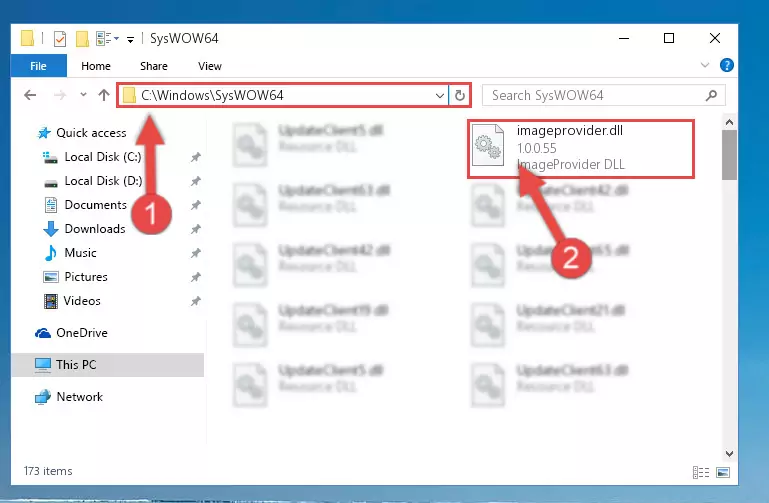The image size is (769, 503).
Task: Click the folder icon in title bar
Action: coord(27,38)
